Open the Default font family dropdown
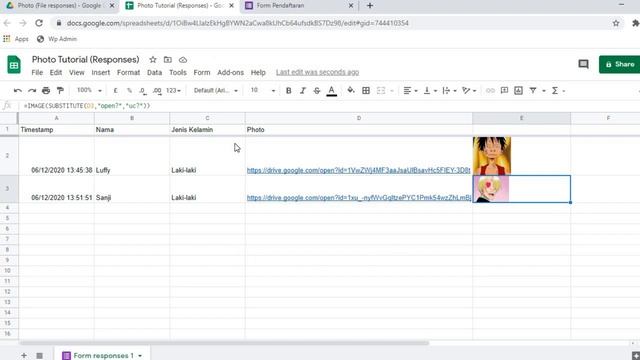 216,91
